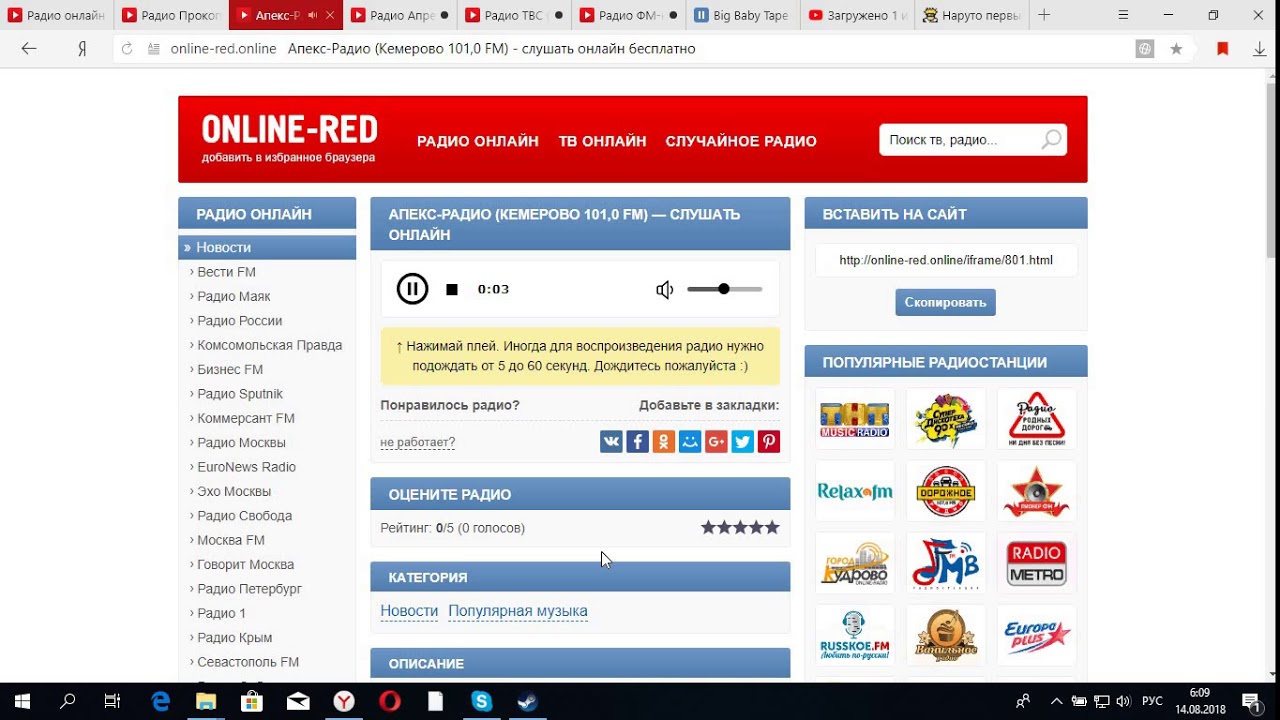1280x720 pixels.
Task: Open Radio Metro station thumbnail
Action: coord(1037,563)
